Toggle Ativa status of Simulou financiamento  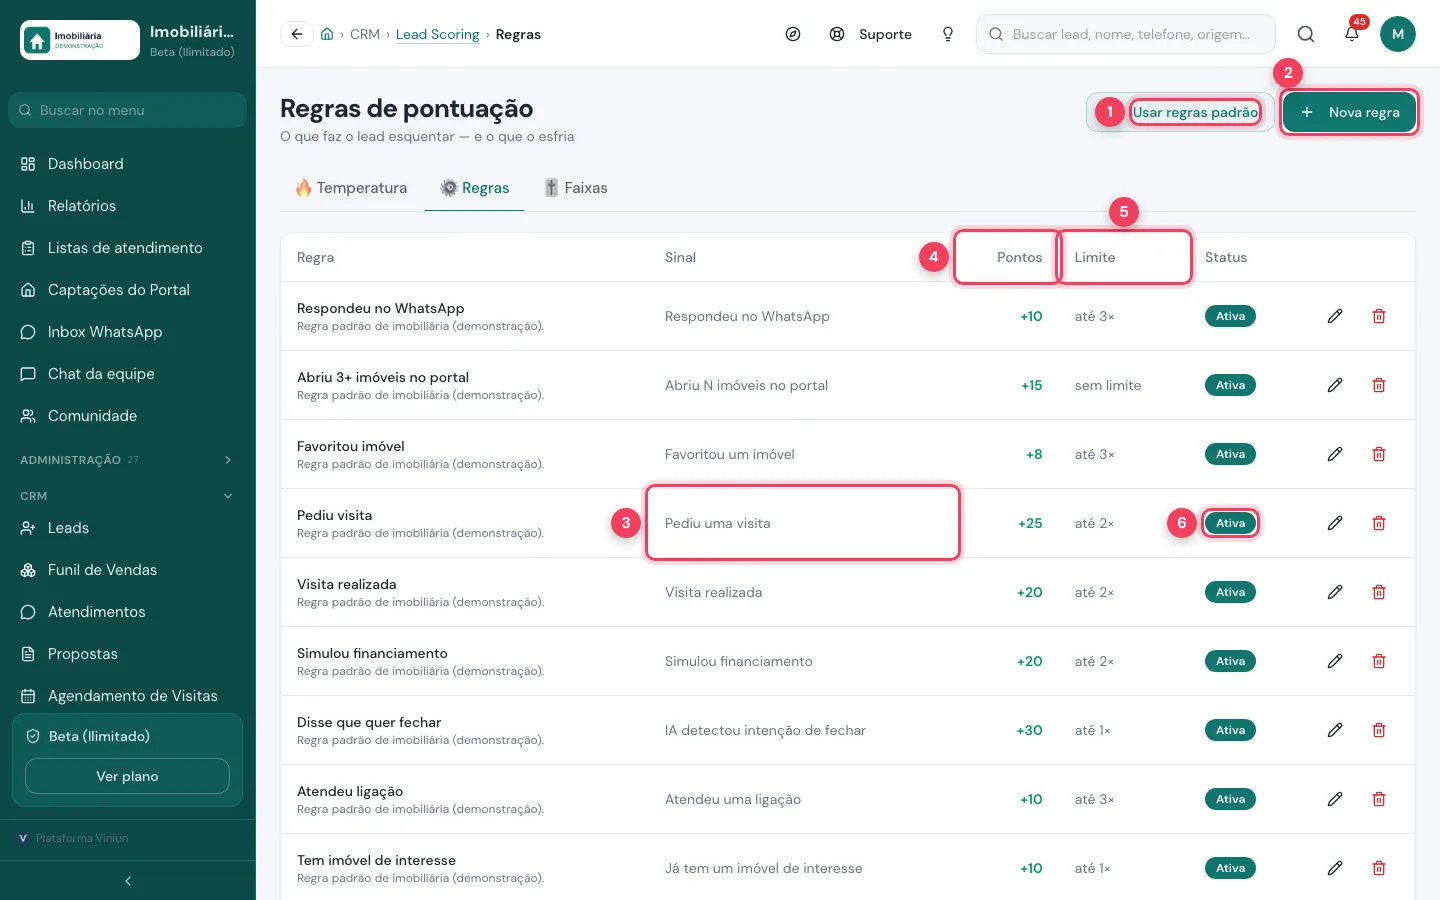pos(1230,661)
